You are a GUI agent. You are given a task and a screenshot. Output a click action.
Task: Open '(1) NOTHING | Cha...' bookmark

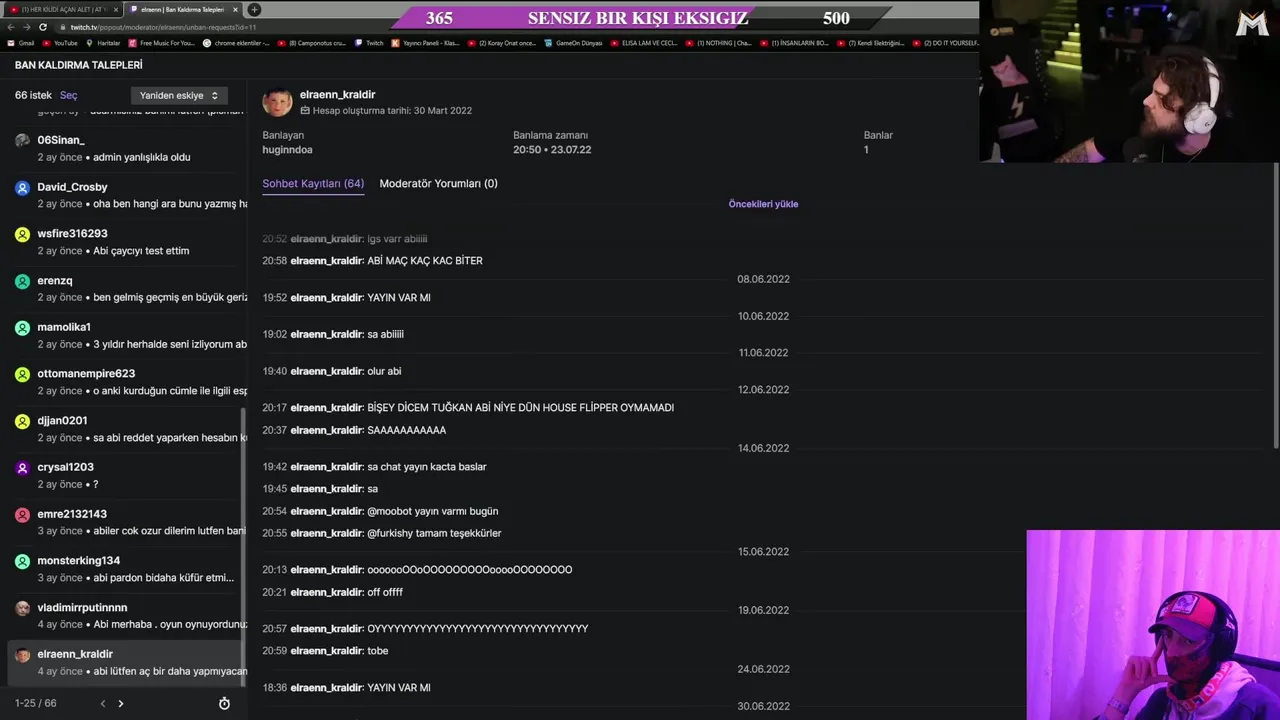coord(718,43)
